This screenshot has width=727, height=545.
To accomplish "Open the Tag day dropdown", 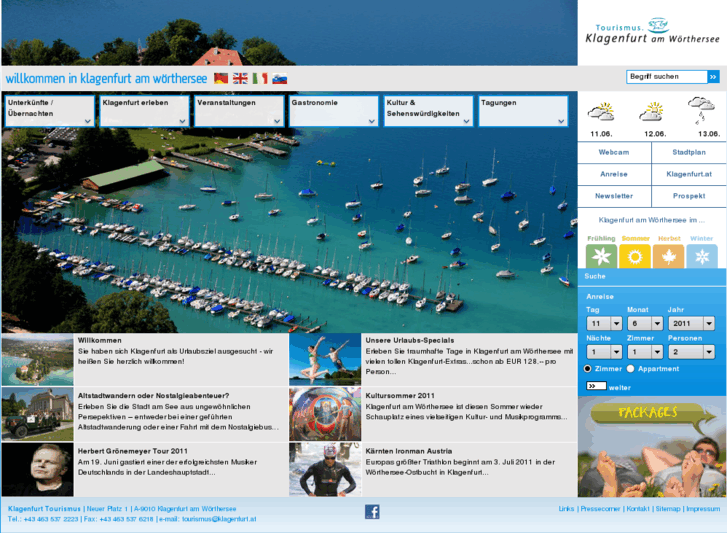I will (604, 323).
